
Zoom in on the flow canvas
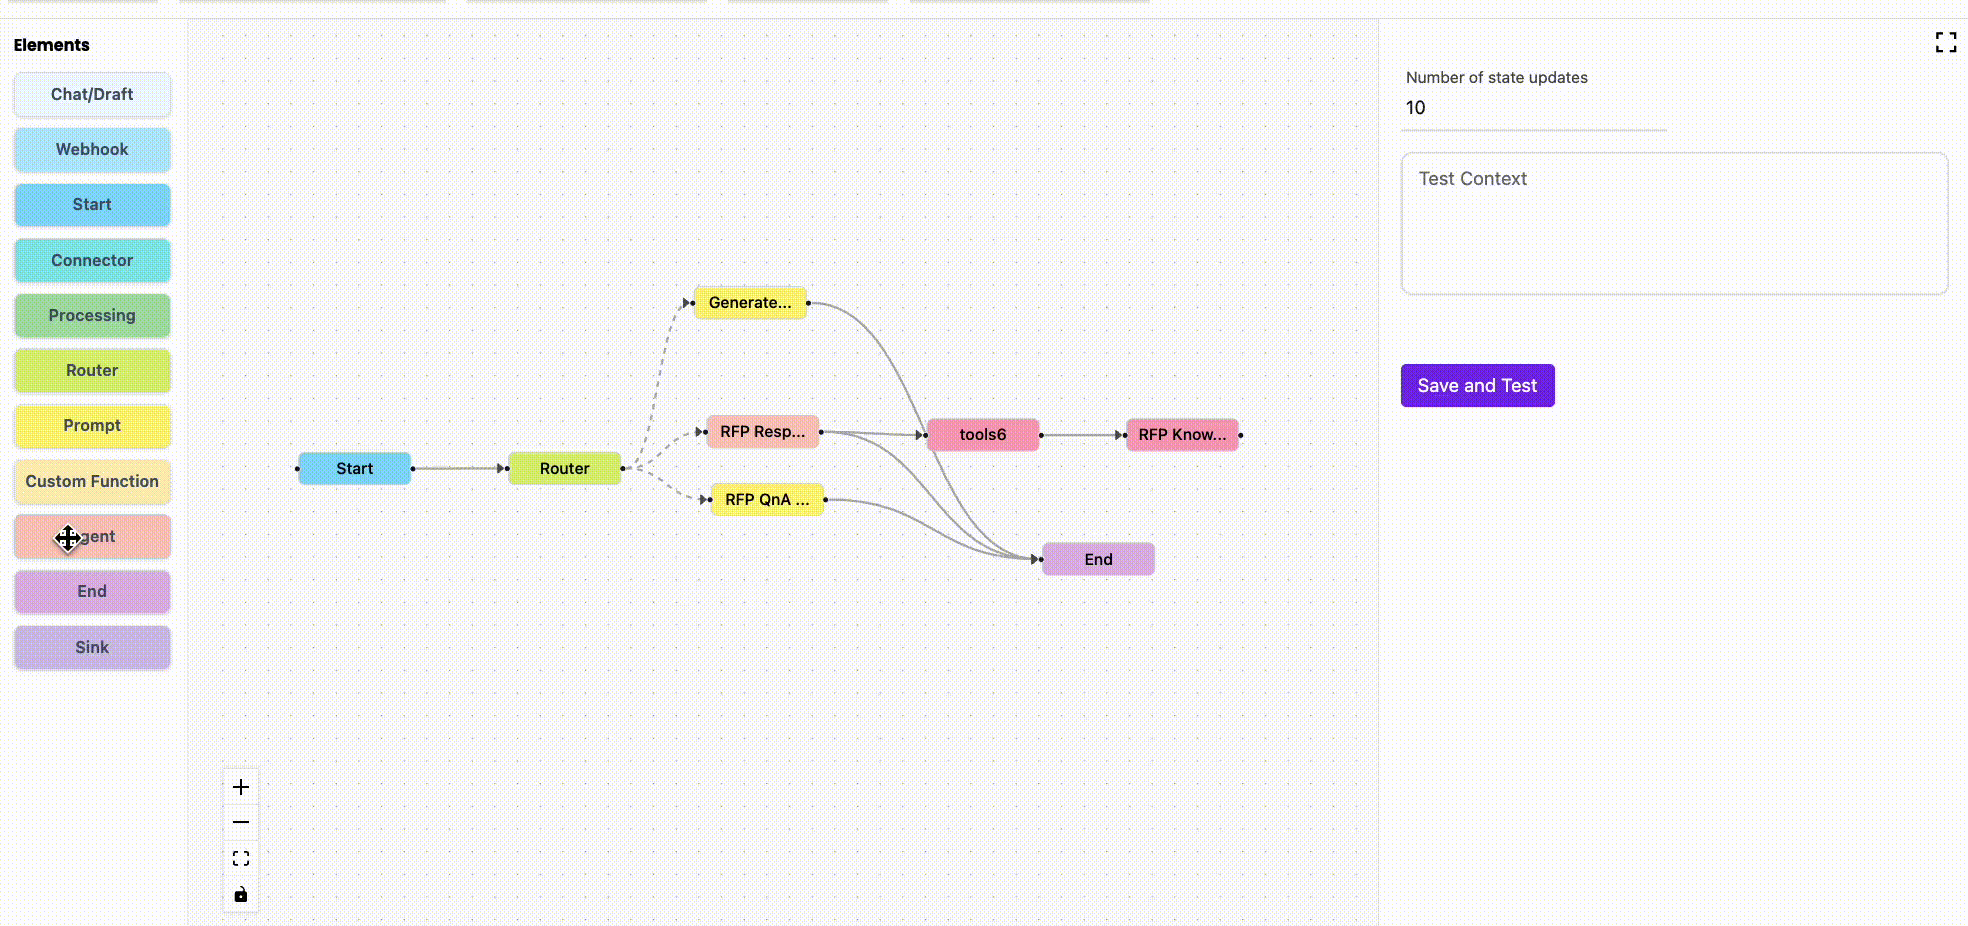click(240, 787)
